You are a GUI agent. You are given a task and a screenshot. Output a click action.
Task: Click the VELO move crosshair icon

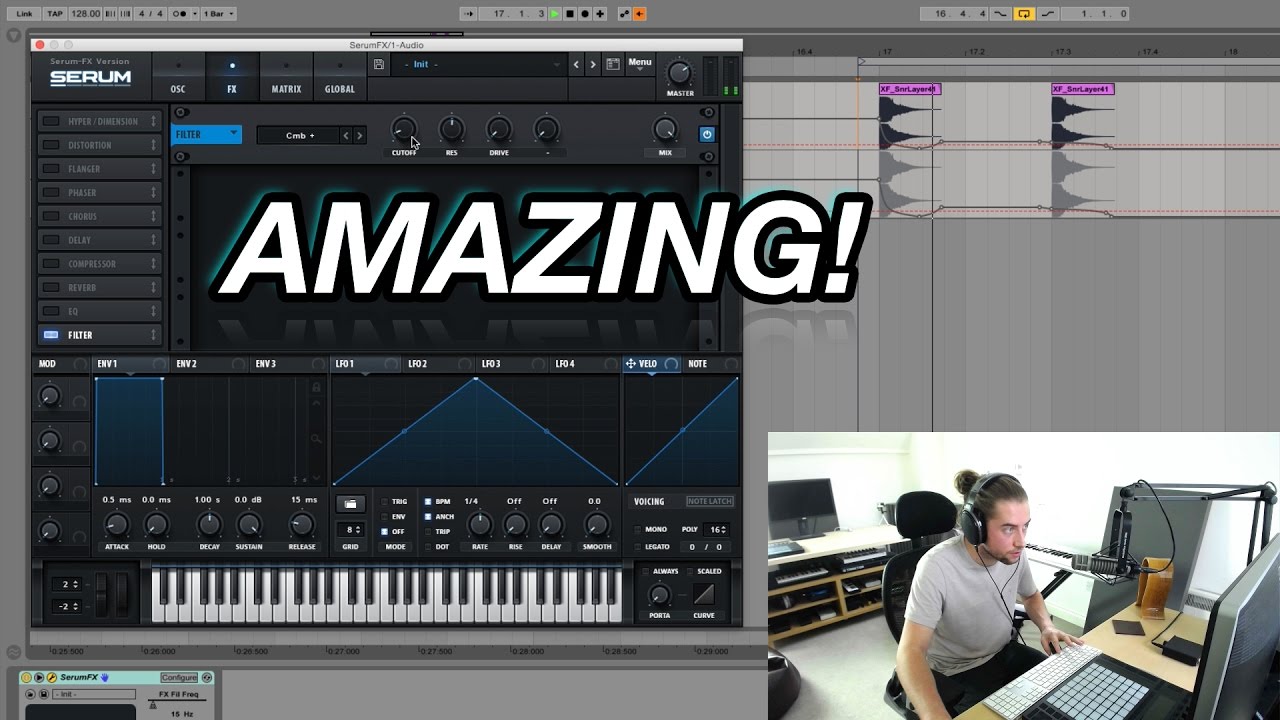631,364
